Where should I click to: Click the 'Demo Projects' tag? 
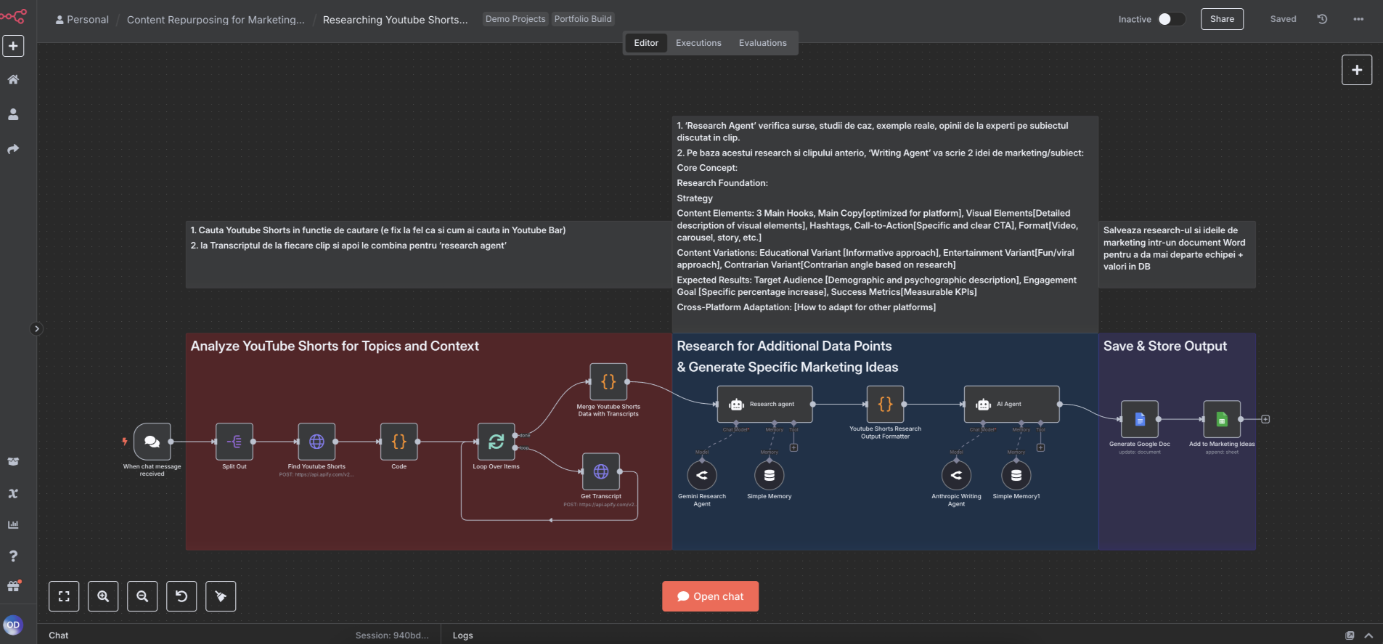[515, 19]
